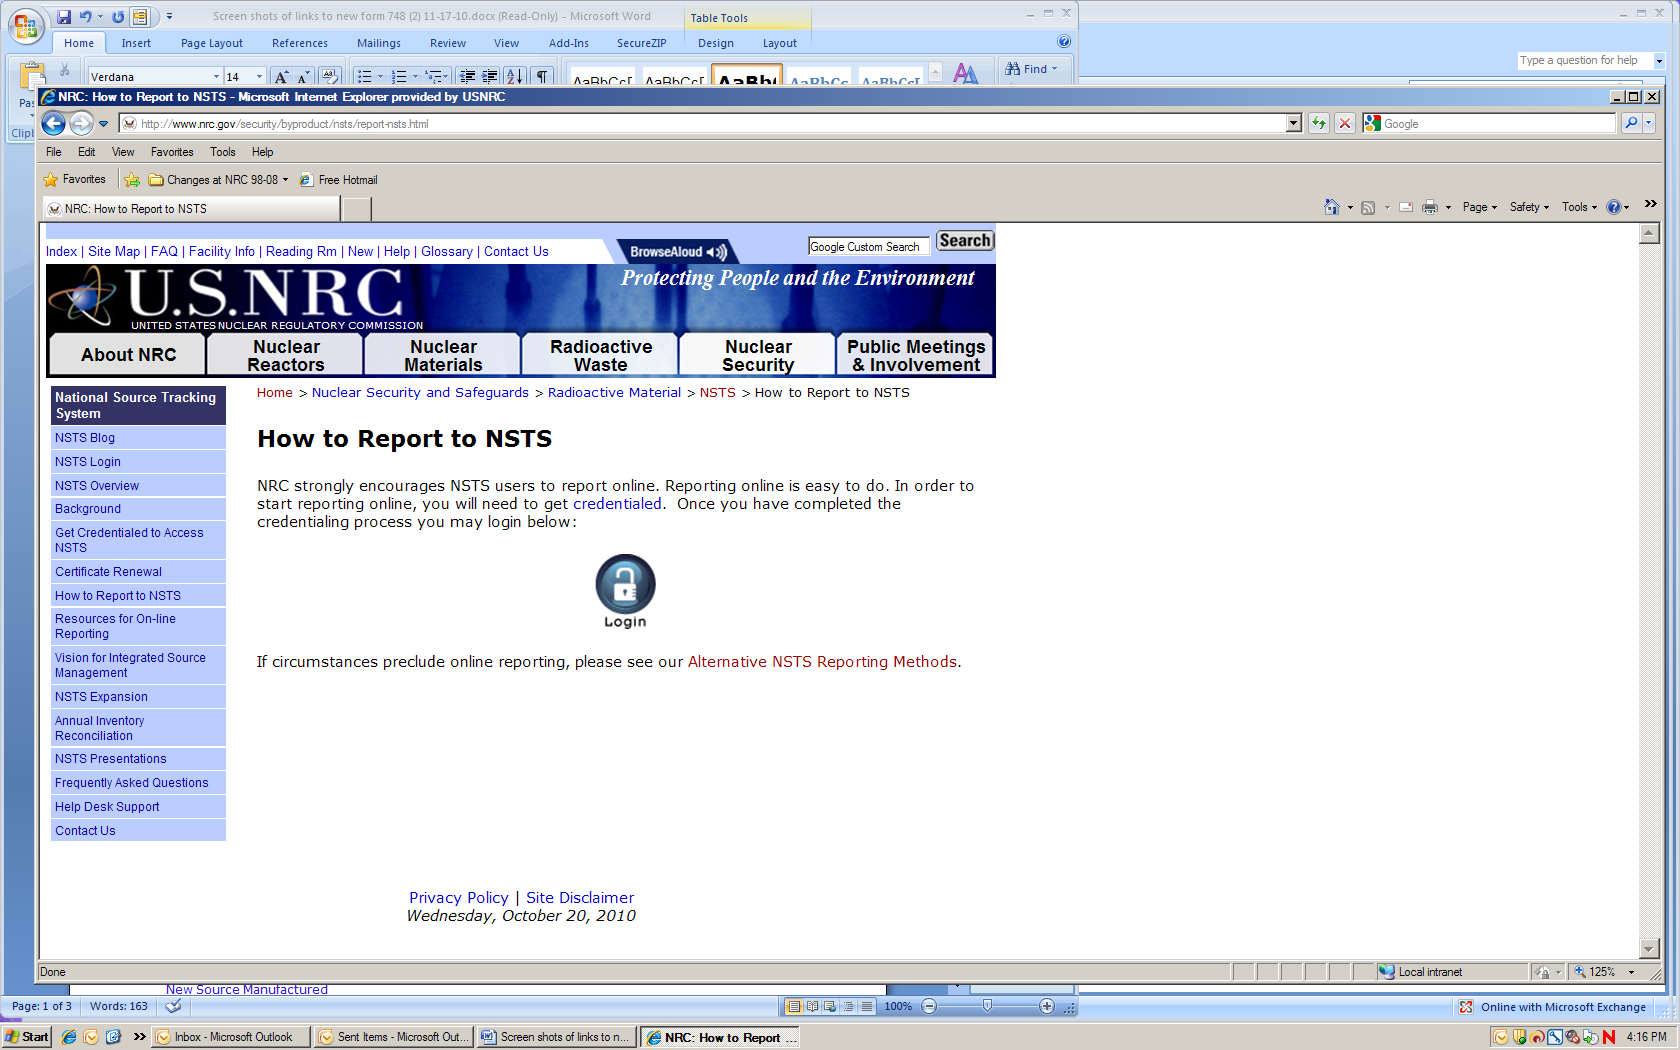
Task: Save the document in Word's quick access toolbar
Action: pyautogui.click(x=64, y=16)
